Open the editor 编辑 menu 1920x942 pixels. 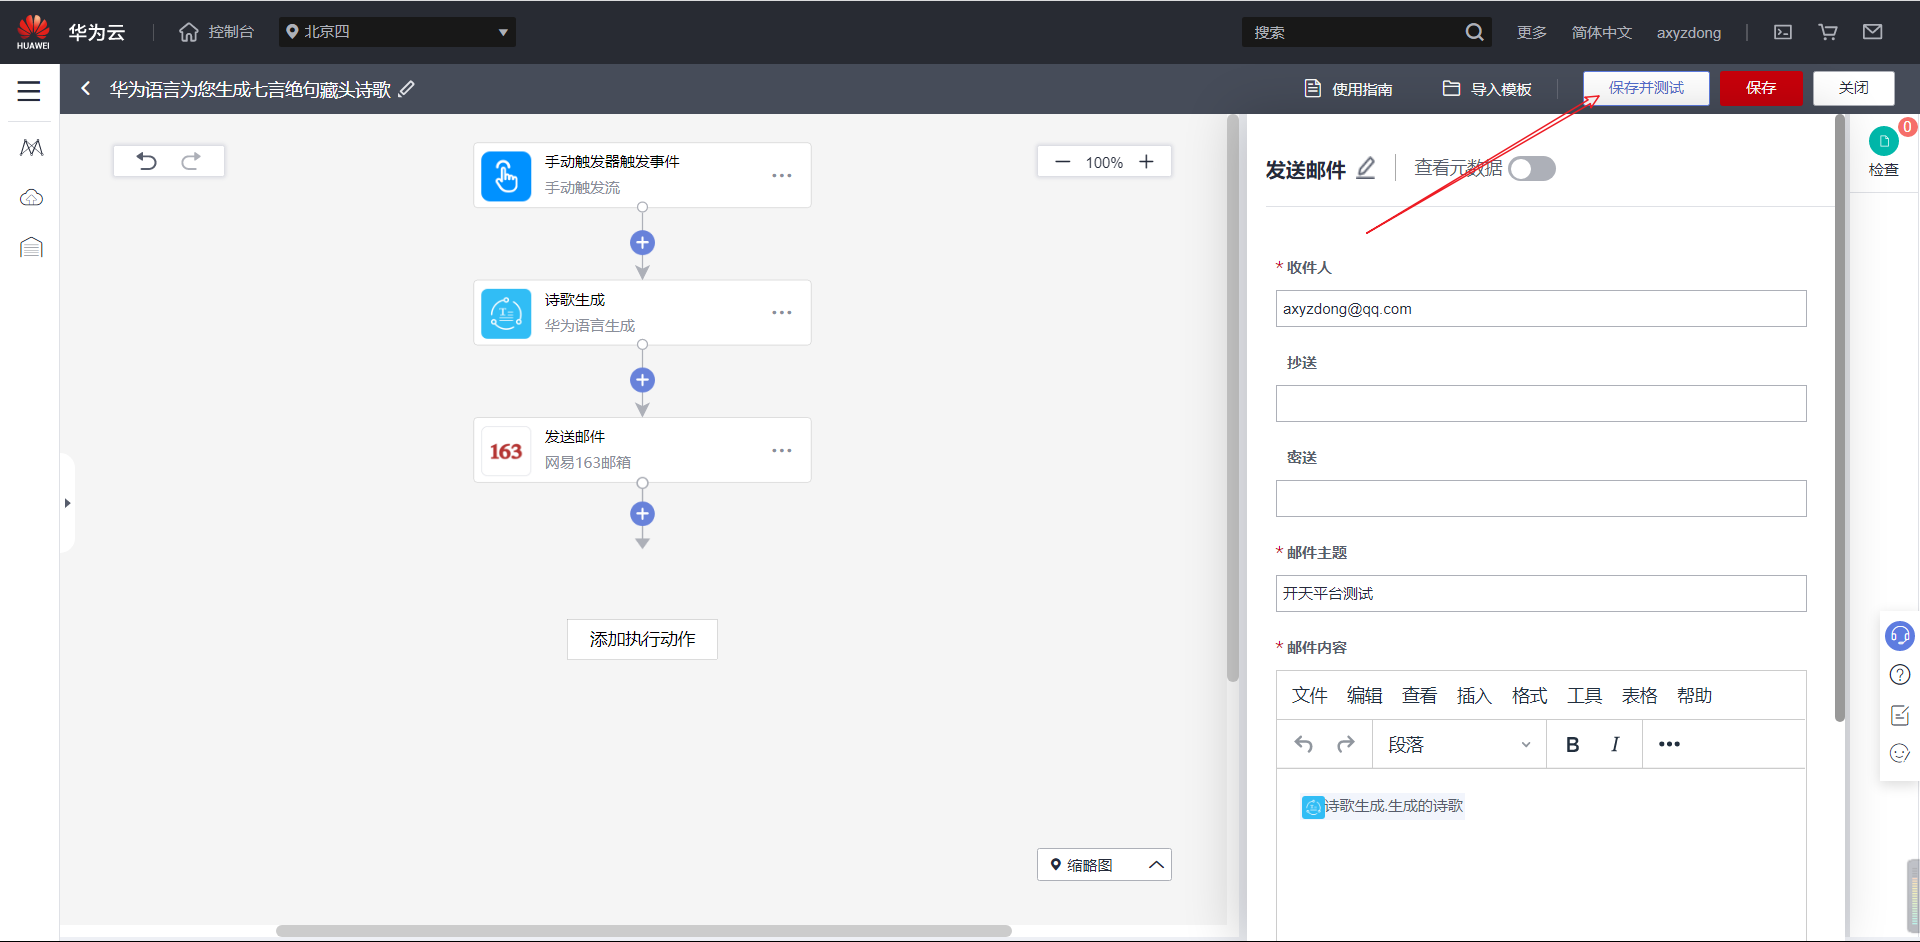[1364, 695]
